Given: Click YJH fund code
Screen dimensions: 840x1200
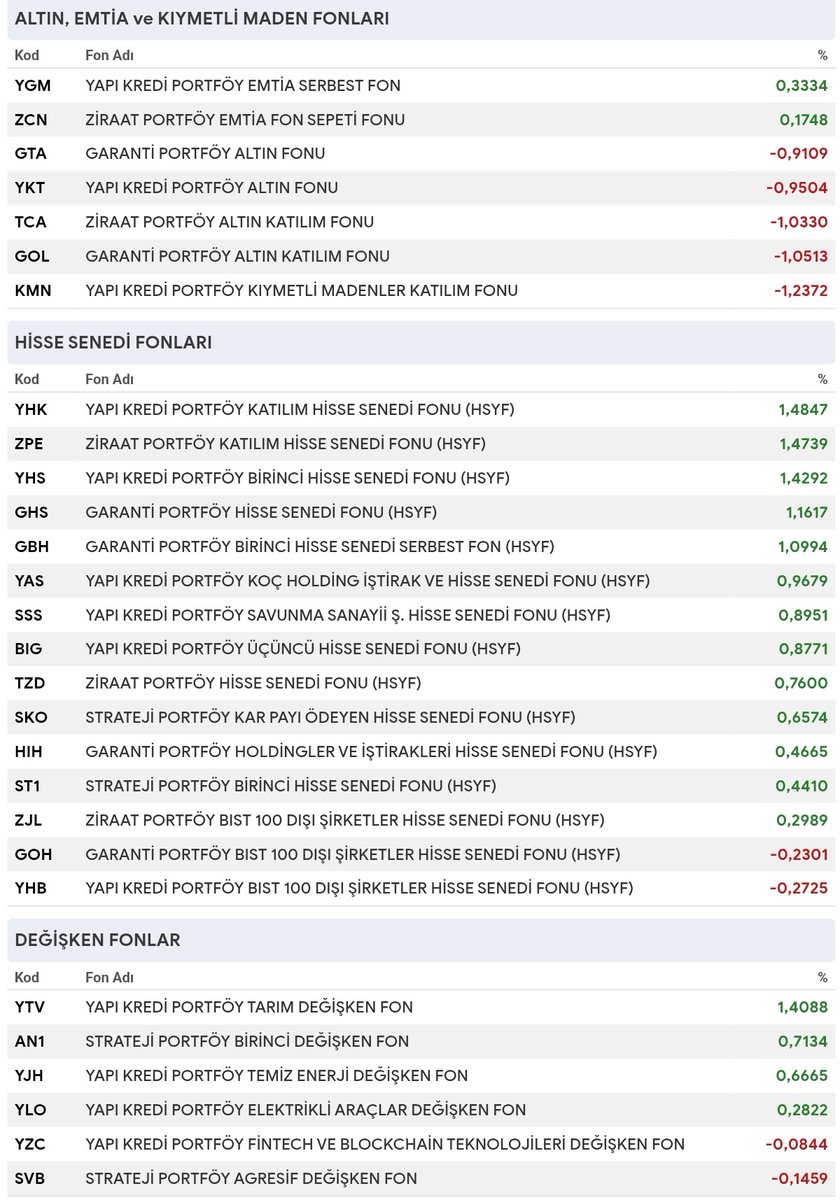Looking at the screenshot, I should pos(30,1075).
